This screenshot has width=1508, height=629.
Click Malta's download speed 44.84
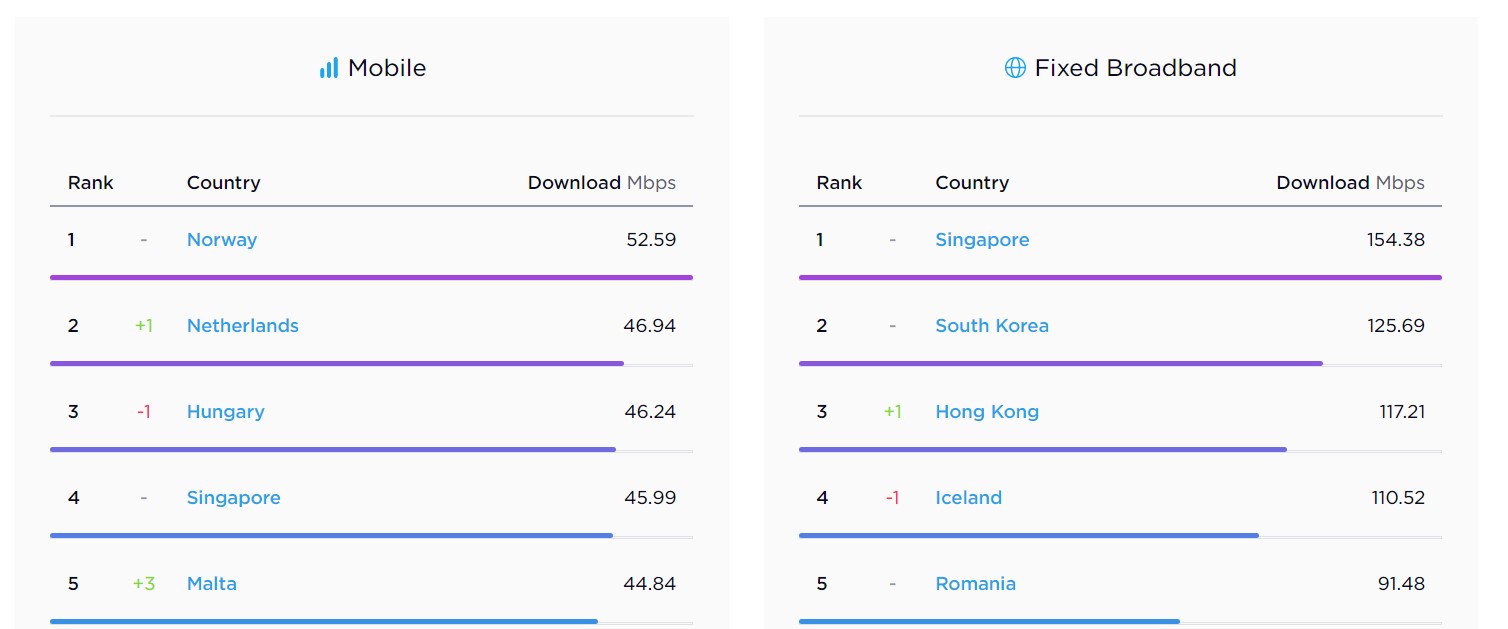pyautogui.click(x=650, y=584)
